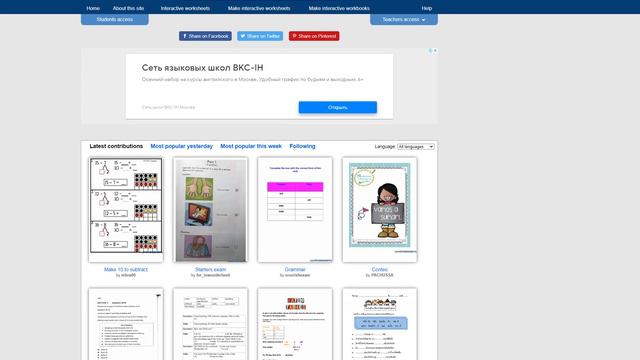Click the Students access button

coord(115,19)
